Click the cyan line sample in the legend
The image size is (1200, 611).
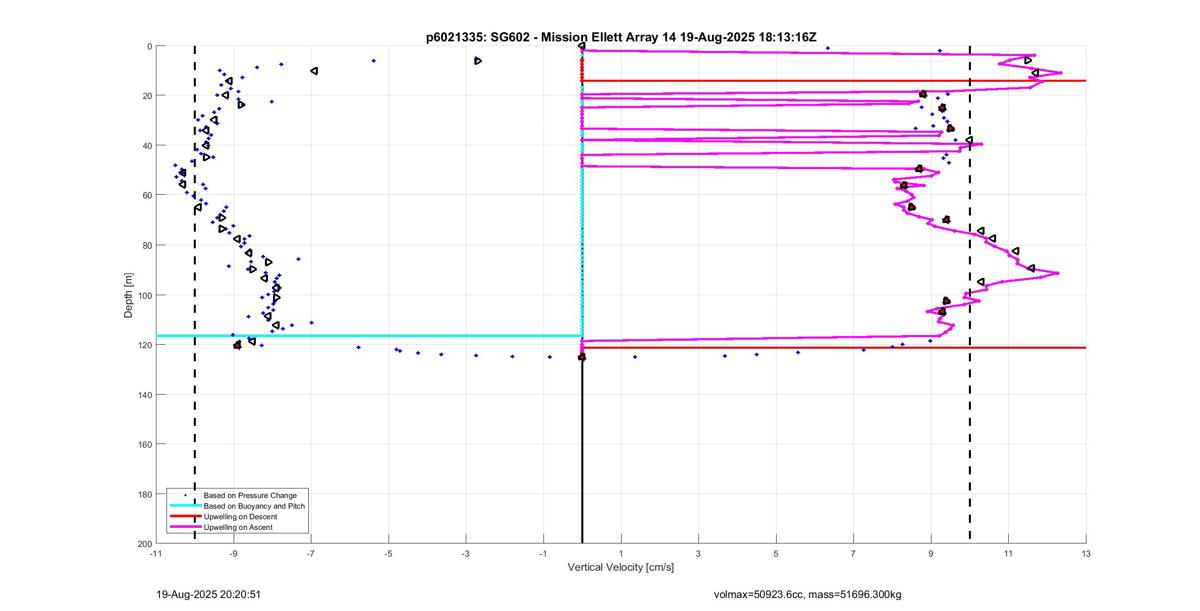click(184, 506)
